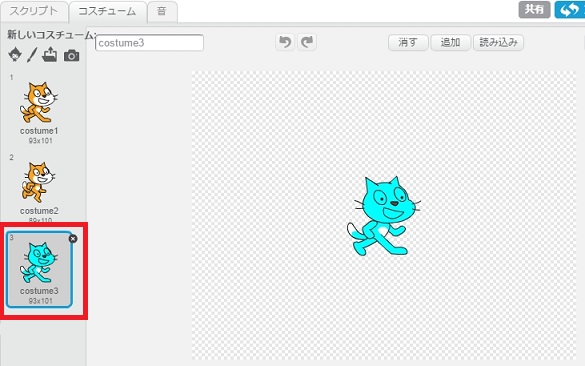Delete costume3 with its x button
Screen dimensions: 585x366
pyautogui.click(x=73, y=239)
